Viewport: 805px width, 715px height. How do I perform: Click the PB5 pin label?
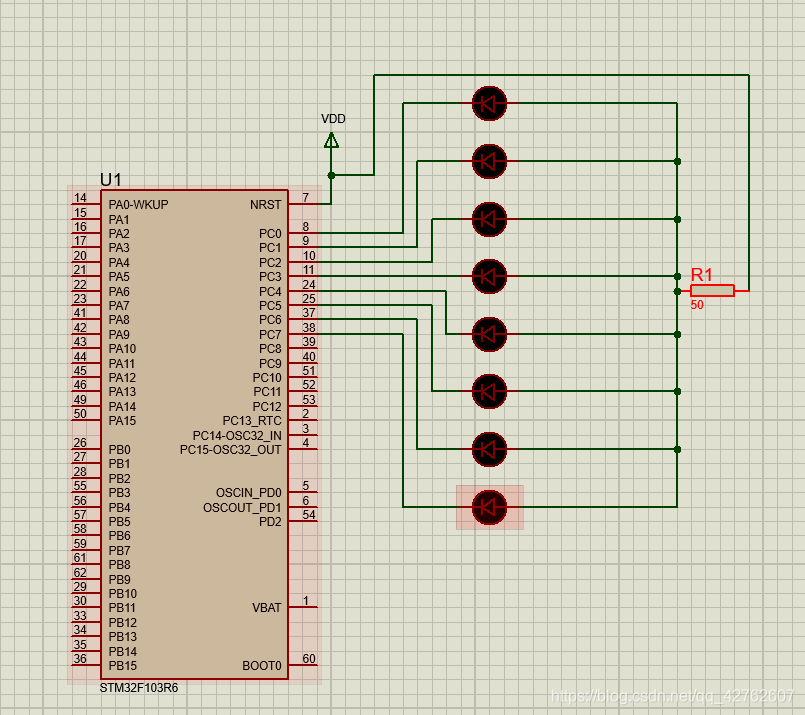point(119,522)
